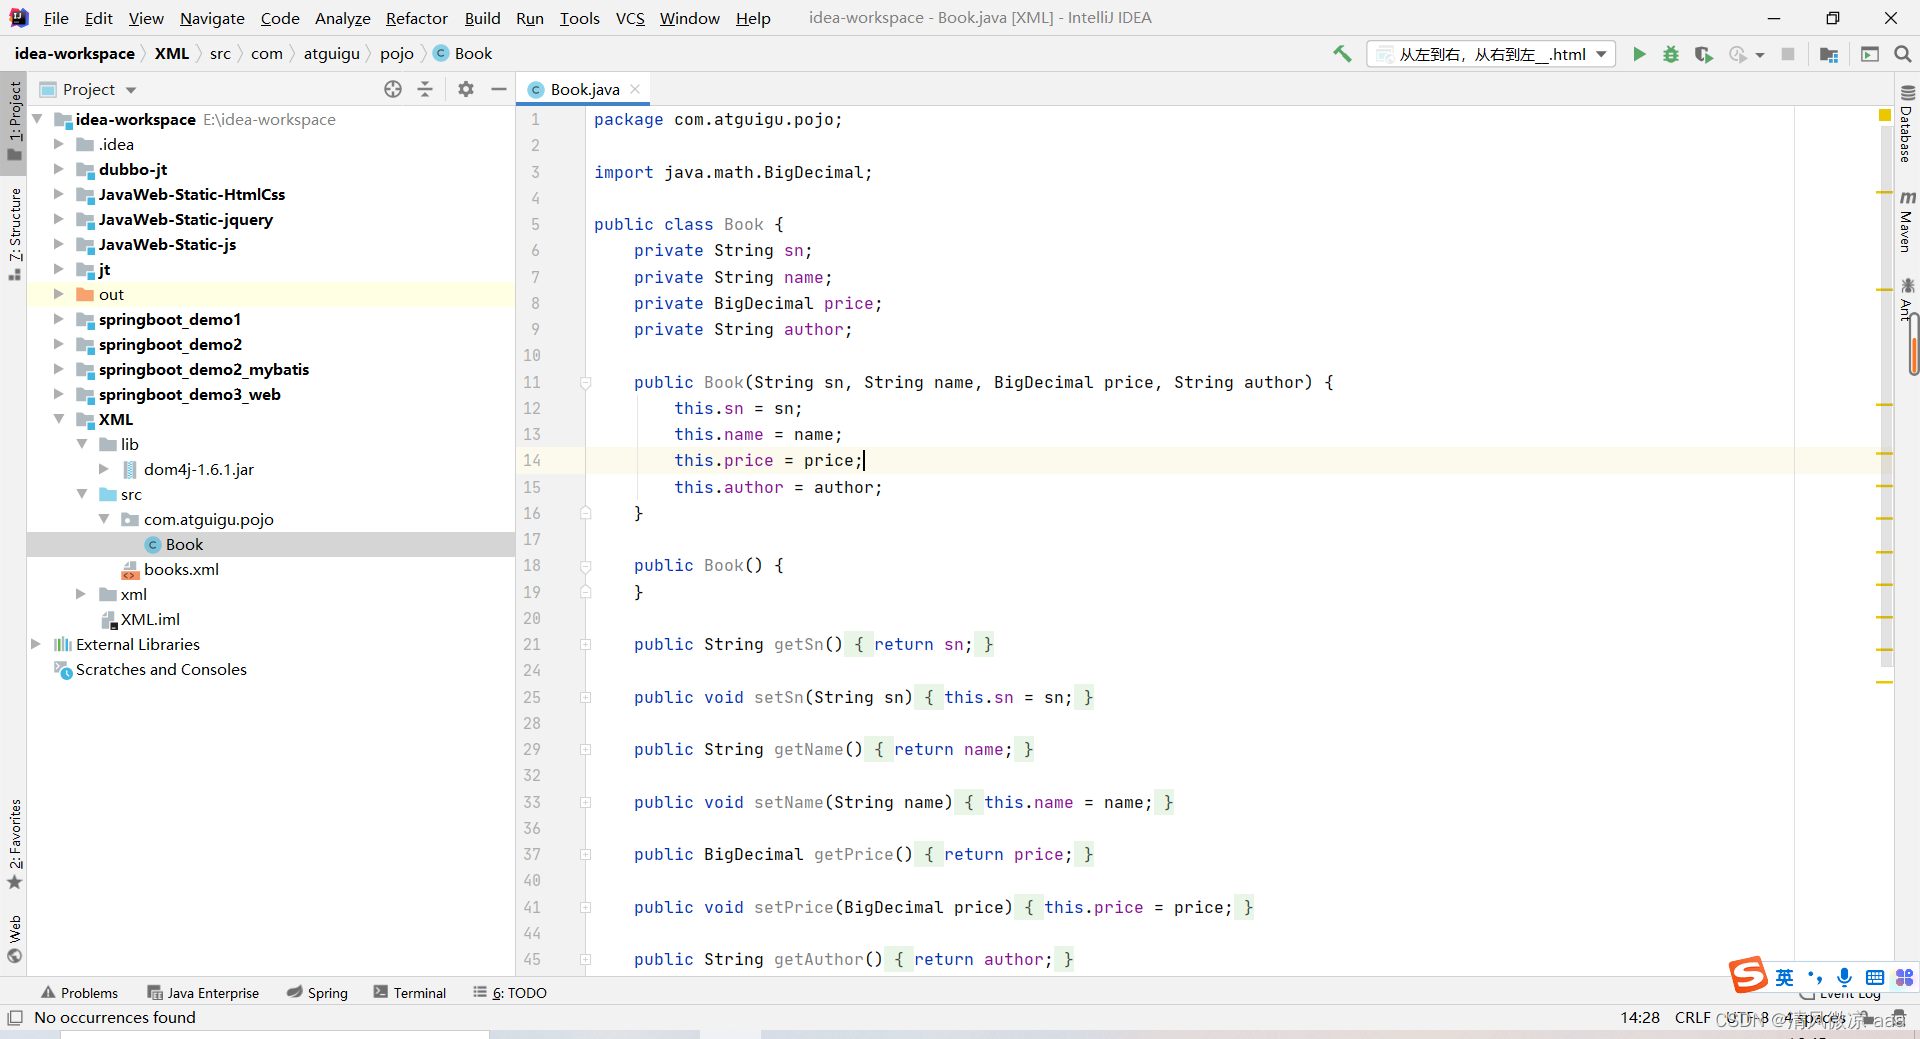Open Project Structure folder icon
The image size is (1920, 1039).
[x=1829, y=54]
